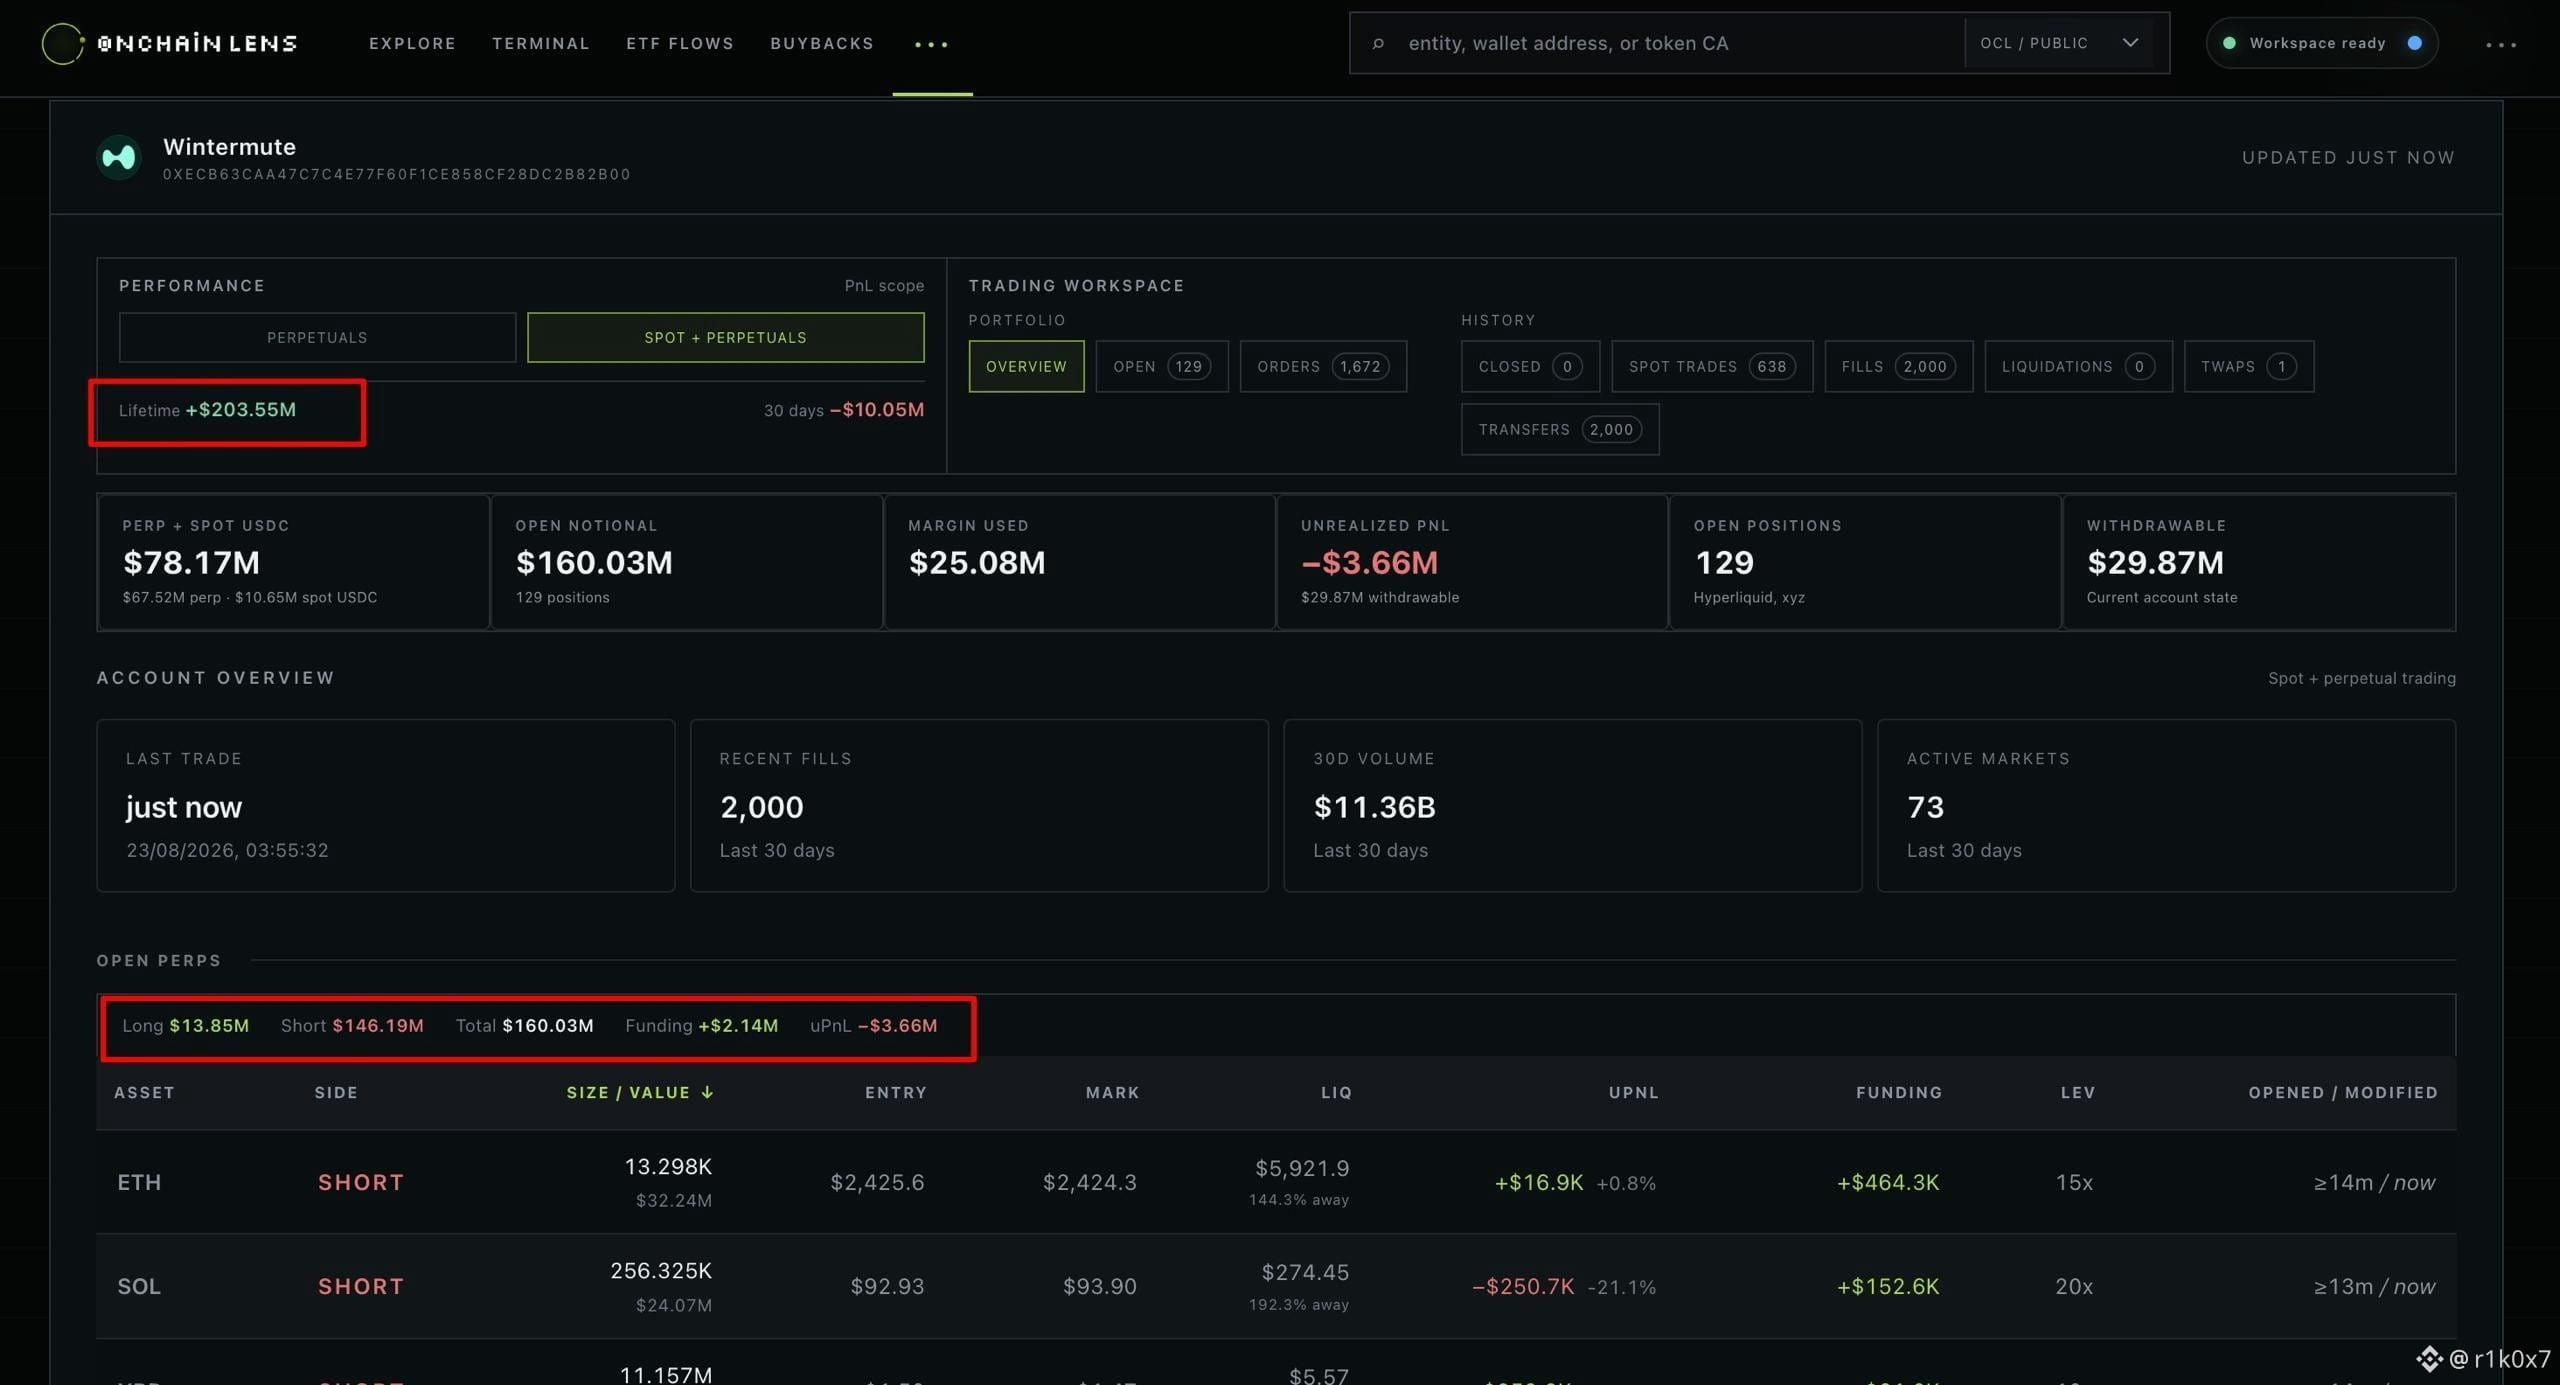Click the ETH funding +$464.3K value
The width and height of the screenshot is (2560, 1385).
(1888, 1182)
